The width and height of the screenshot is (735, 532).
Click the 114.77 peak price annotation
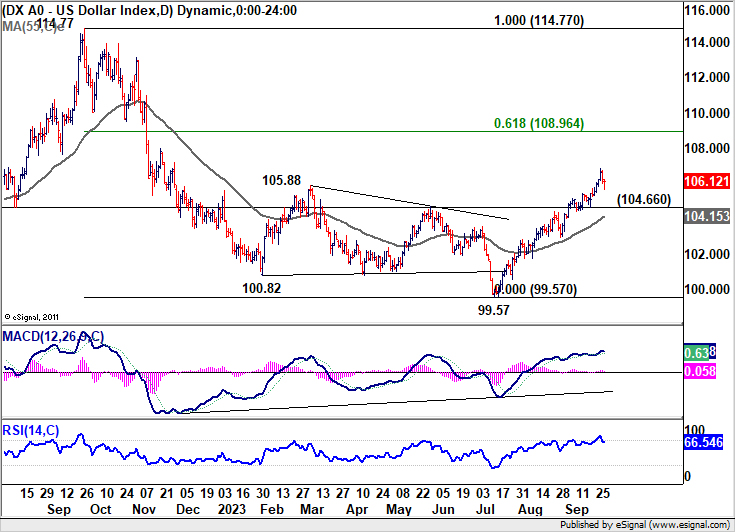[x=54, y=23]
